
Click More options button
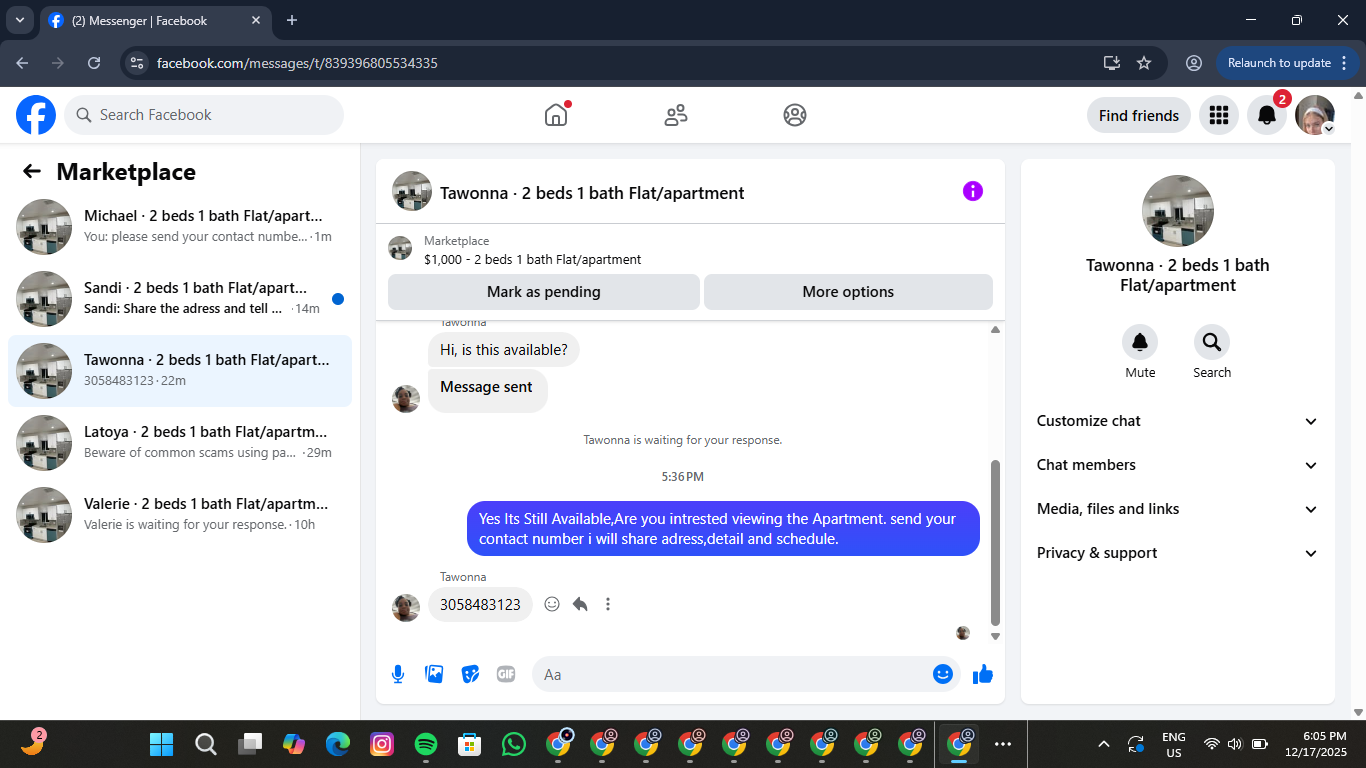848,292
